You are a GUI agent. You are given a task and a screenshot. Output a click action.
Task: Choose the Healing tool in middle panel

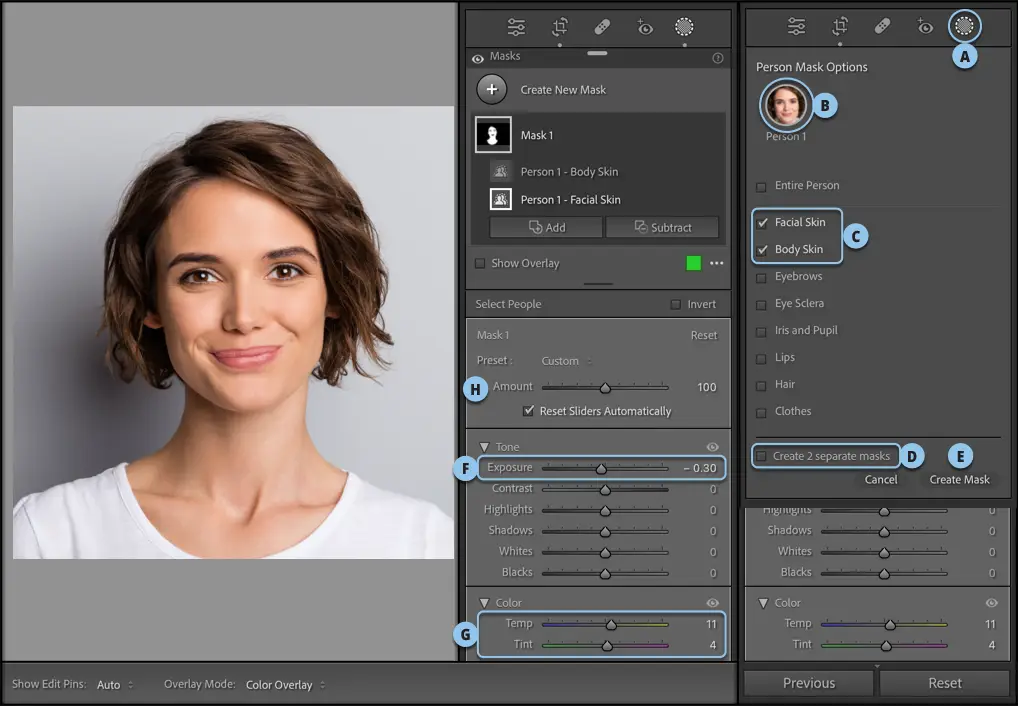602,27
